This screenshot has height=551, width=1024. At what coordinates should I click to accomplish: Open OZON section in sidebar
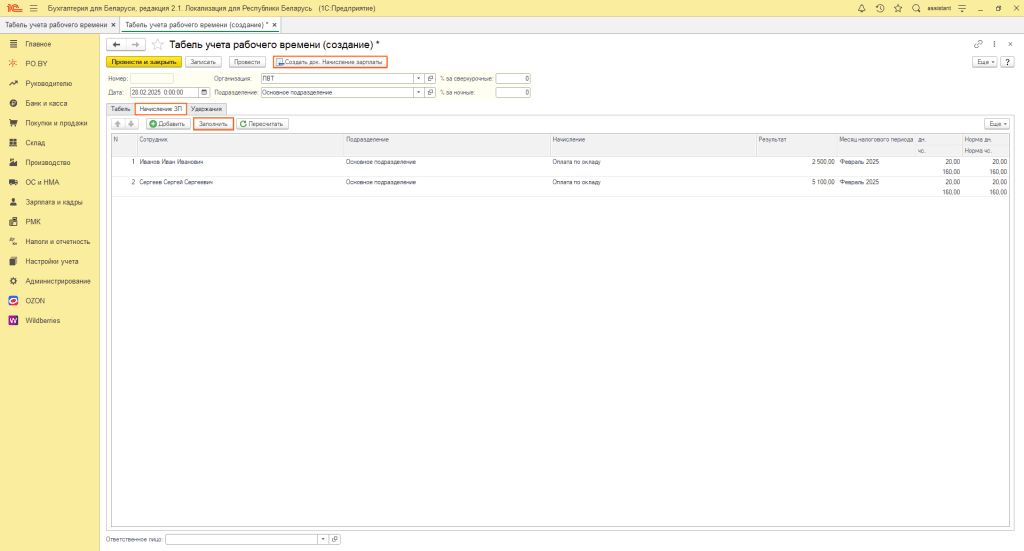[35, 301]
